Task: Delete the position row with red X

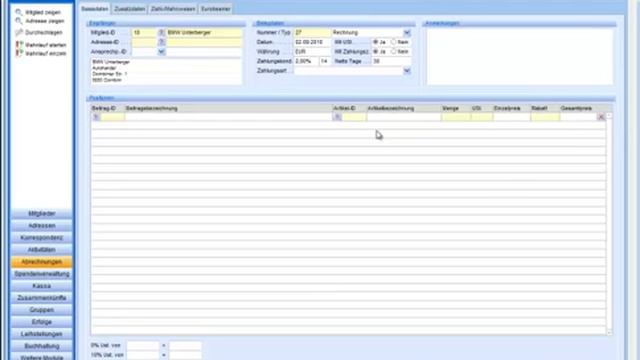Action: [601, 117]
